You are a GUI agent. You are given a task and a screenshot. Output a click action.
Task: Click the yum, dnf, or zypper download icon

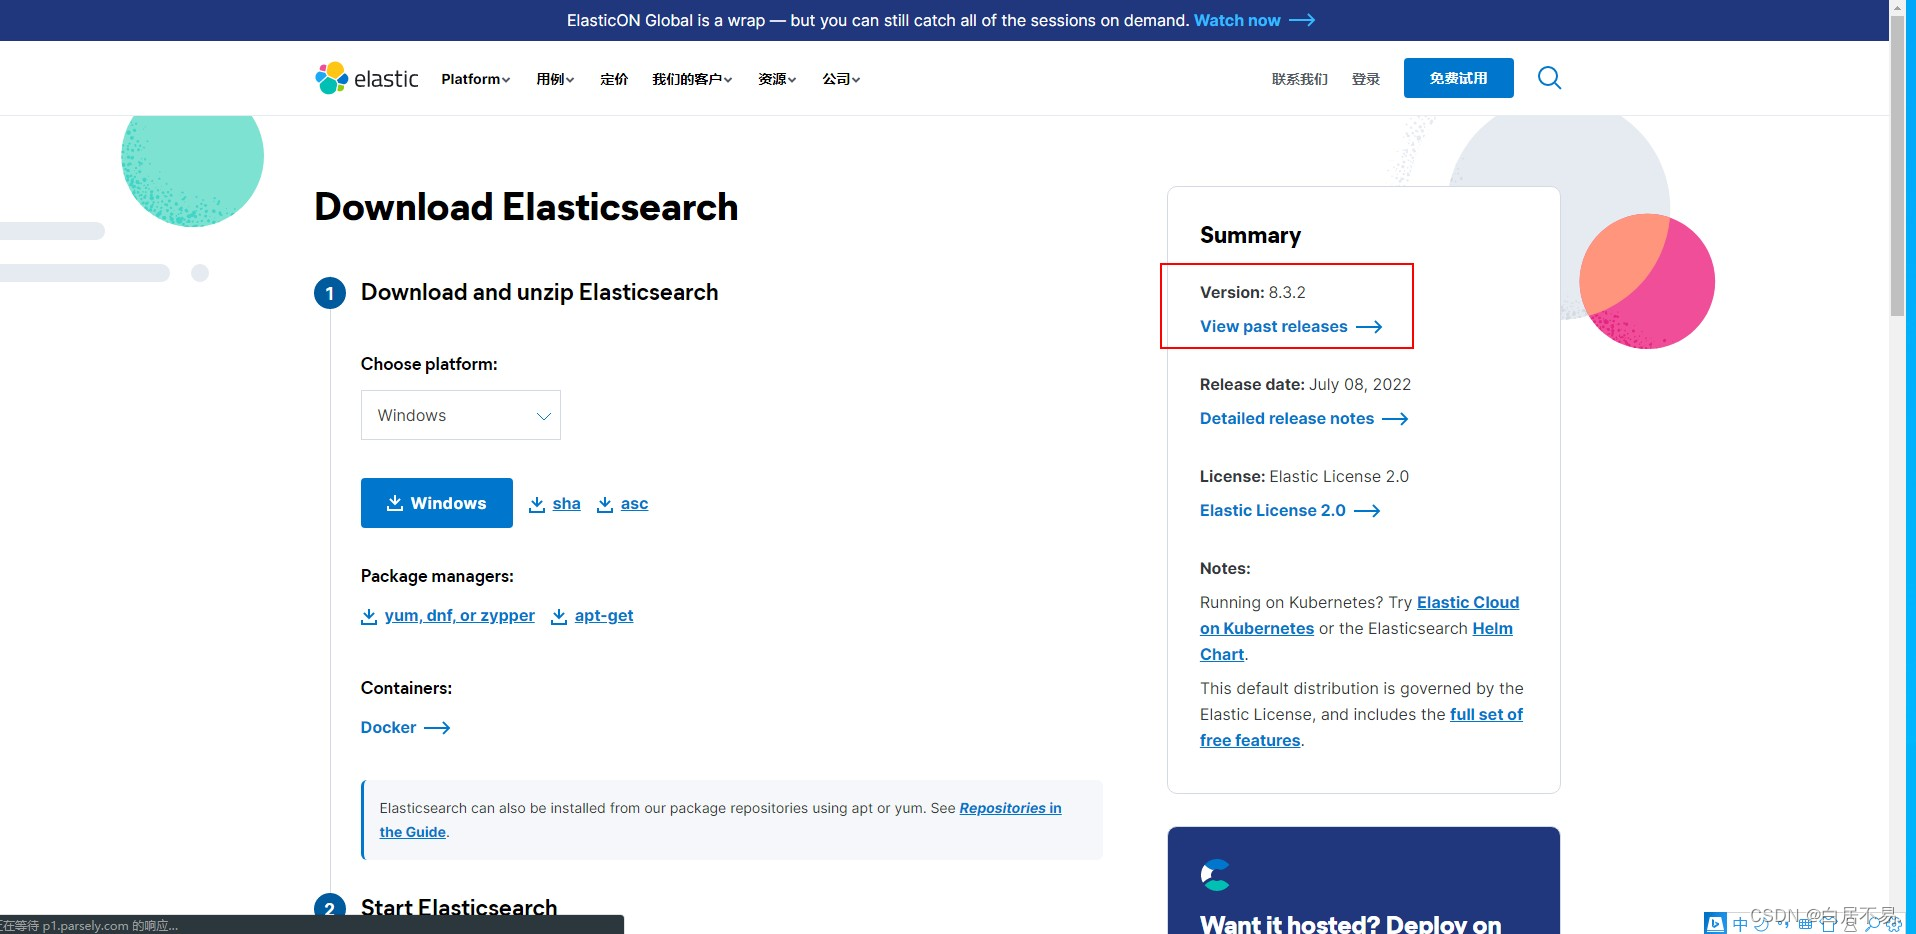369,616
